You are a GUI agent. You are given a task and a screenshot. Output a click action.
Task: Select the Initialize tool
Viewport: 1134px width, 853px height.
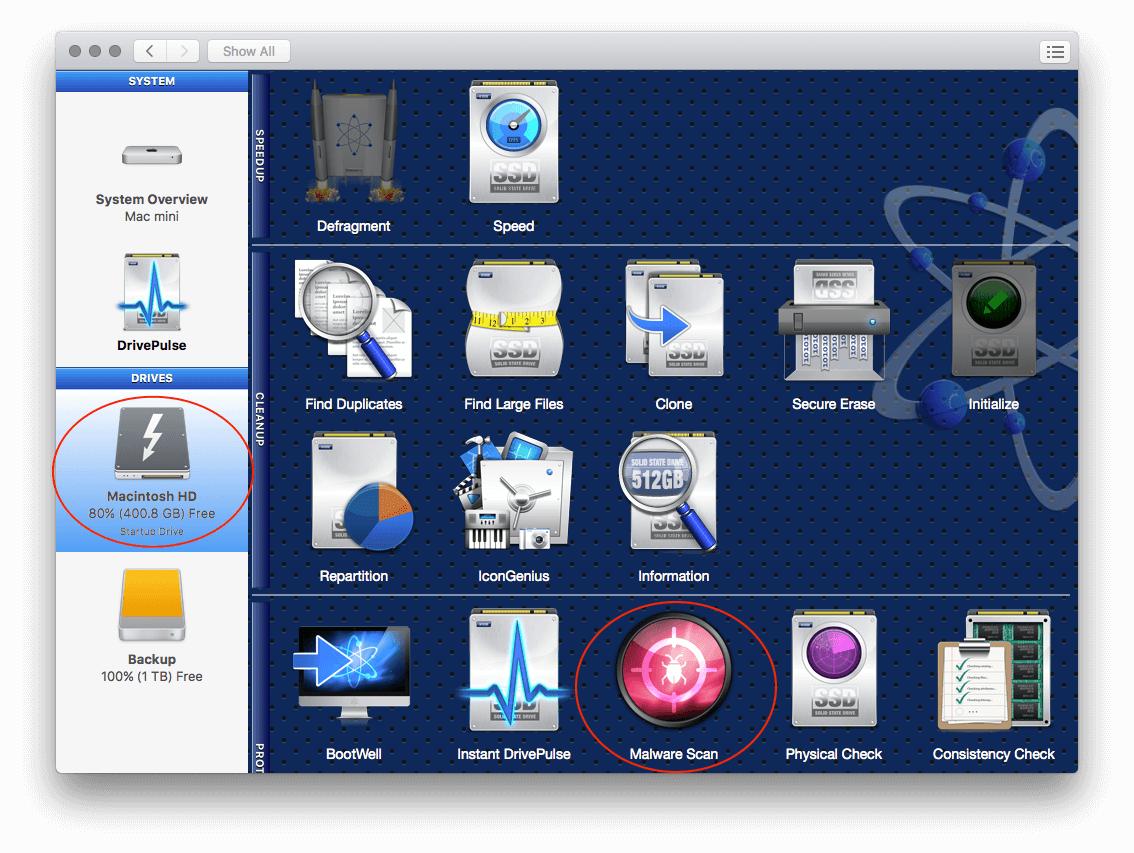click(x=993, y=320)
